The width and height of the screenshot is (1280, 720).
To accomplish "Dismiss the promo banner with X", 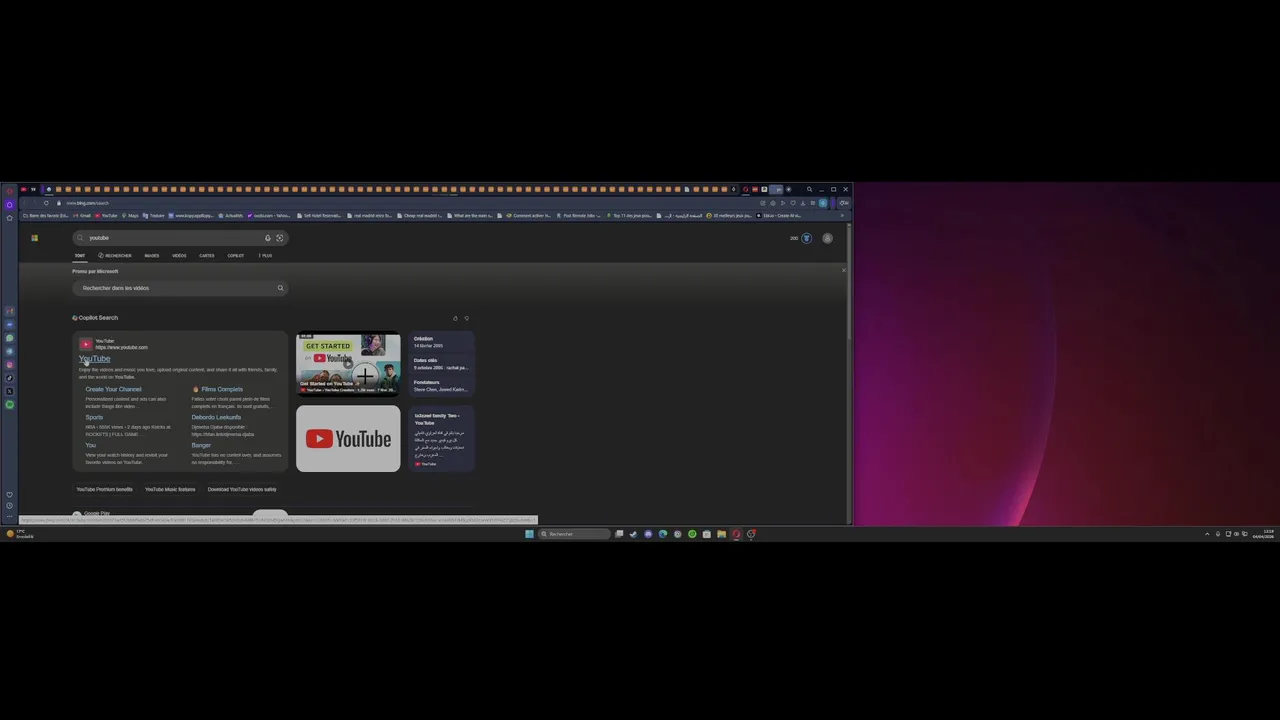I will click(x=843, y=270).
